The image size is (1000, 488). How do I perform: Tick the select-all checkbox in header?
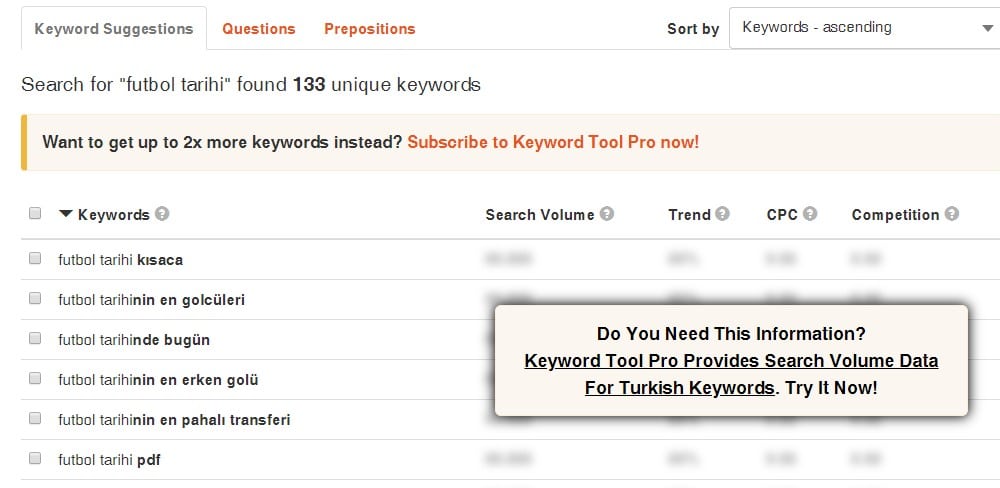(x=35, y=213)
